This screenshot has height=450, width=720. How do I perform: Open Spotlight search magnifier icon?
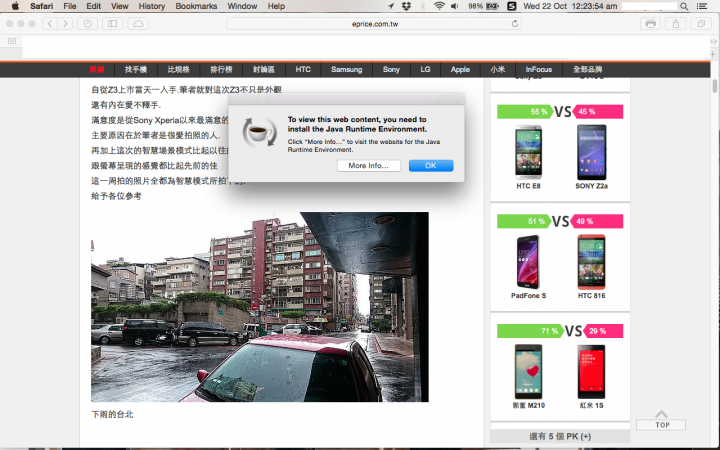(x=684, y=6)
